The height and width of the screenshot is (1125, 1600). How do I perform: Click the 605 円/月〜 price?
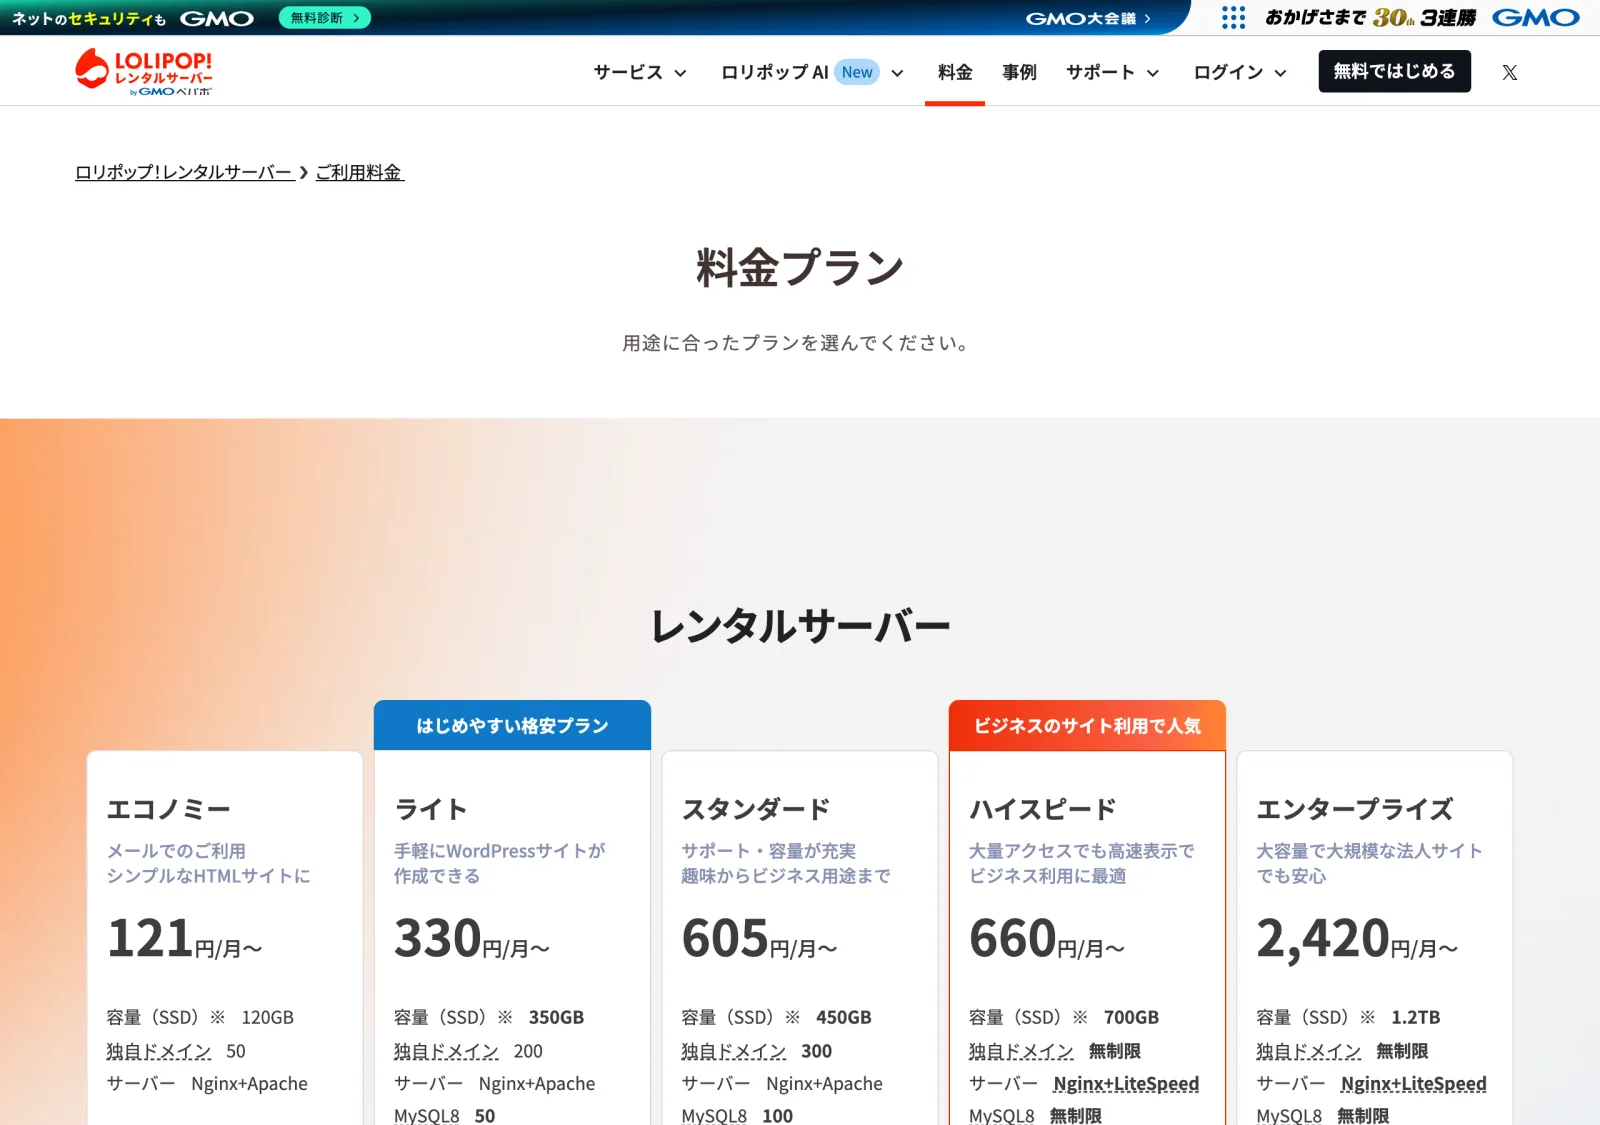point(760,939)
